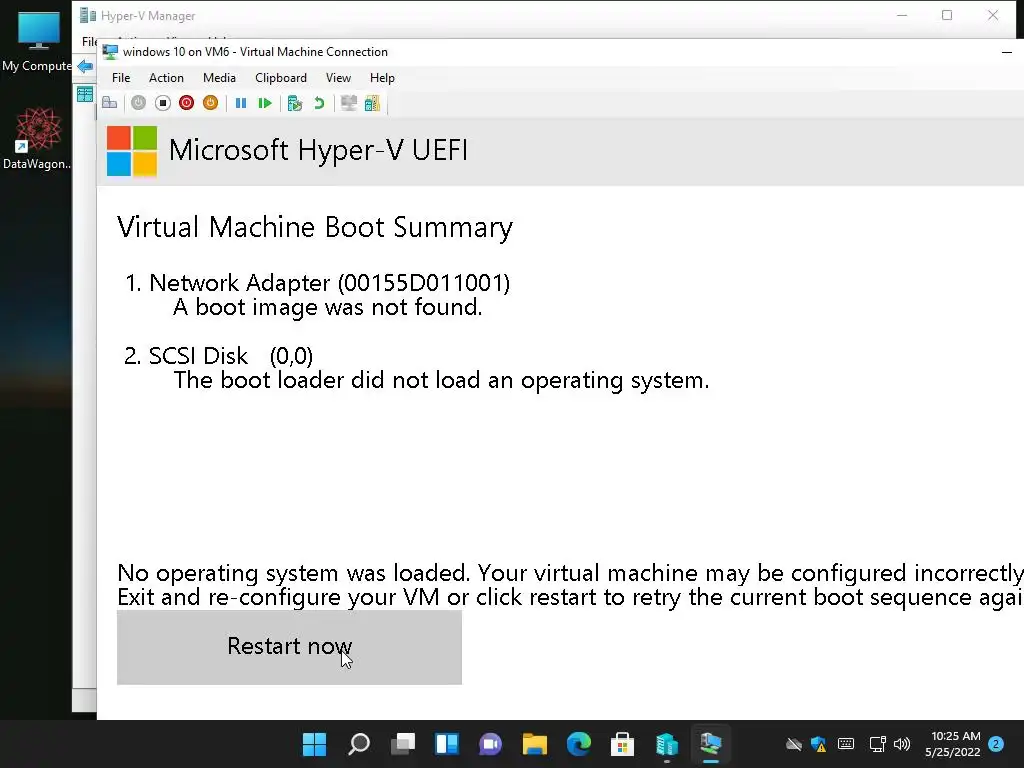This screenshot has height=768, width=1024.
Task: Click the grey Start VM toolbar icon
Action: click(138, 103)
